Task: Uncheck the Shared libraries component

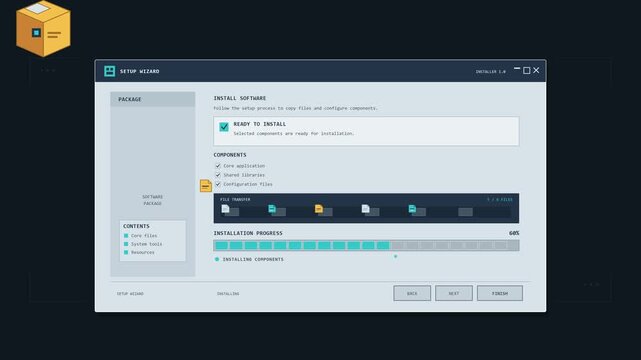Action: (218, 175)
